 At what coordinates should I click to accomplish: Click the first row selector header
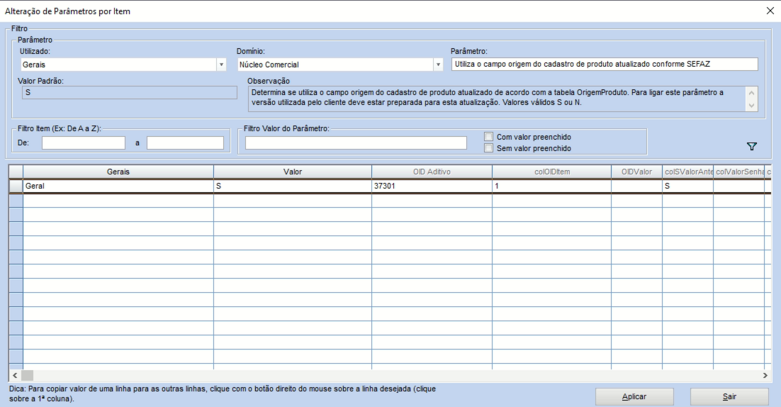[x=15, y=186]
